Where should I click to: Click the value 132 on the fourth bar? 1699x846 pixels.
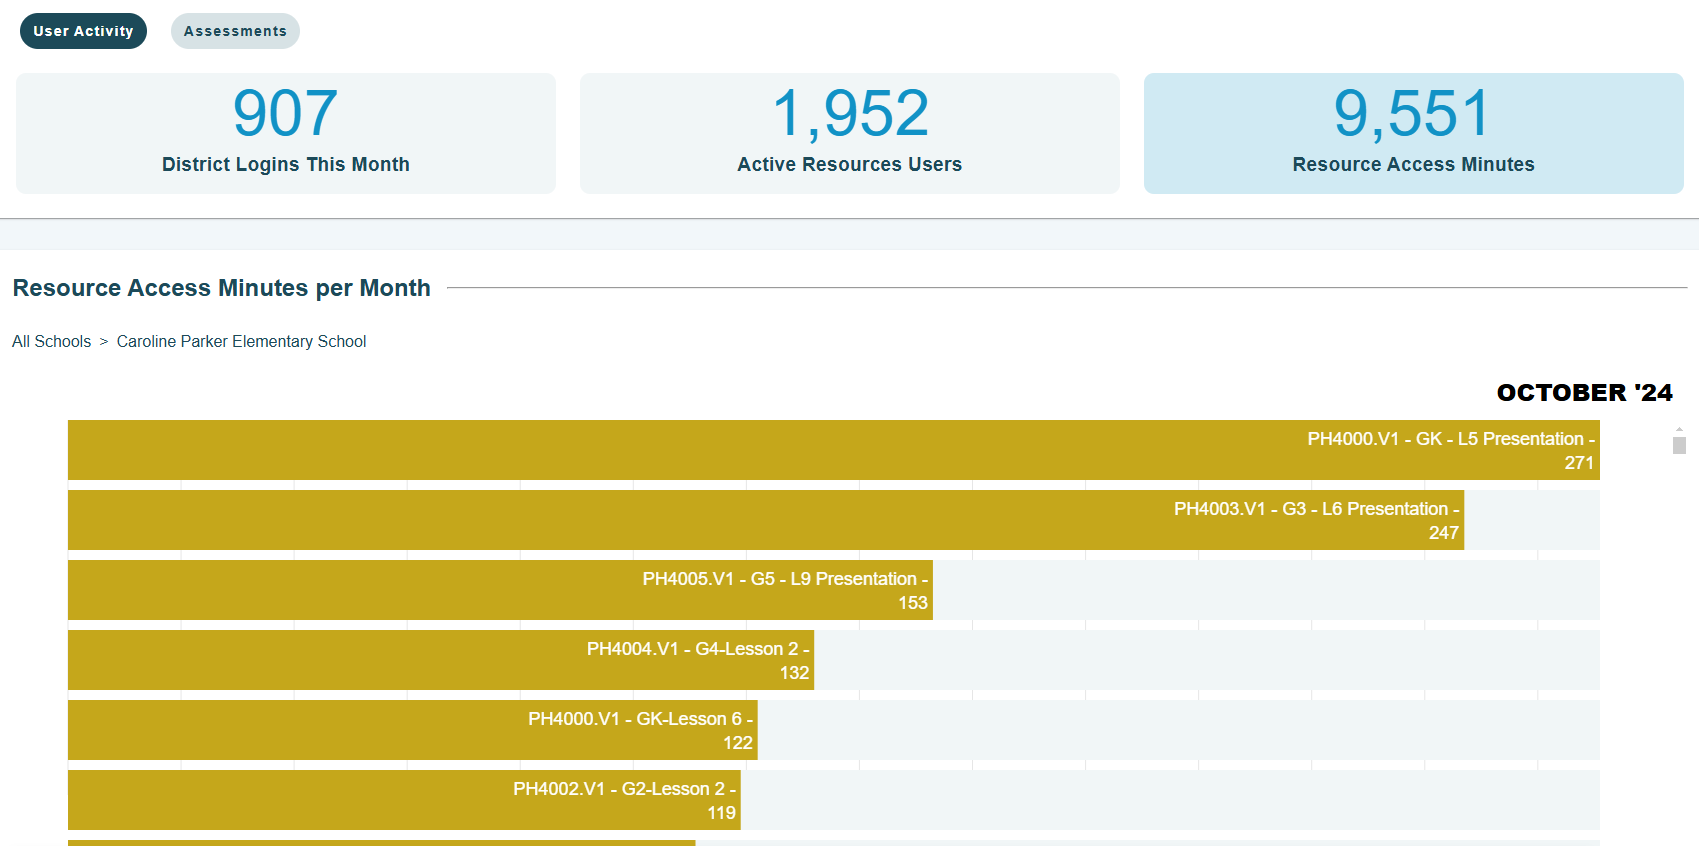pos(794,673)
